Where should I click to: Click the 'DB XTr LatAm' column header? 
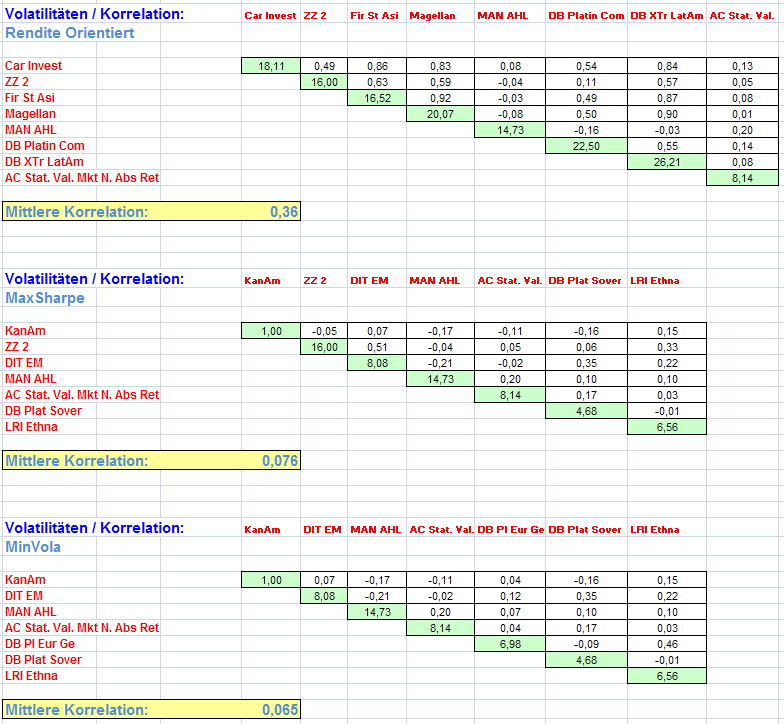coord(666,16)
